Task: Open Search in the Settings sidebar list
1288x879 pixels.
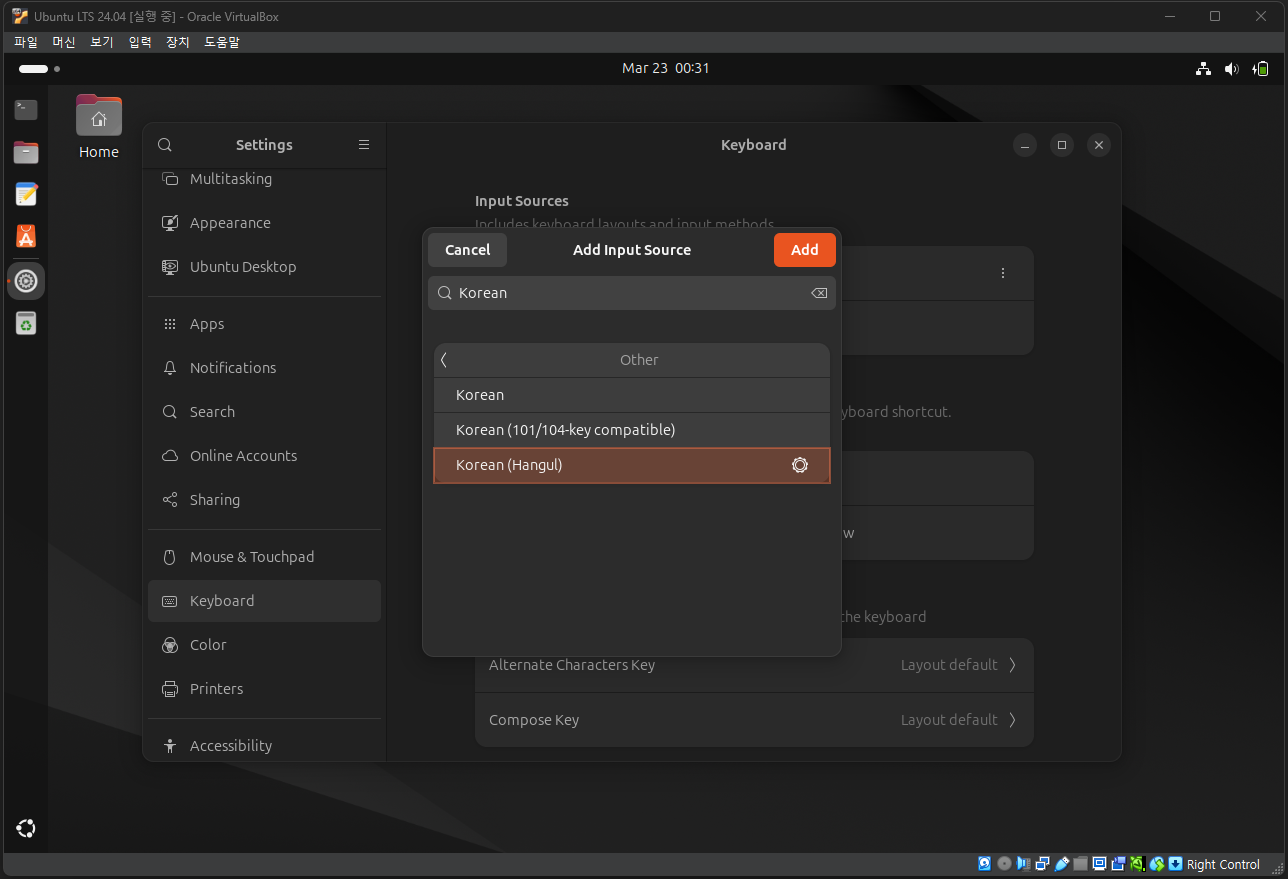Action: pos(264,412)
